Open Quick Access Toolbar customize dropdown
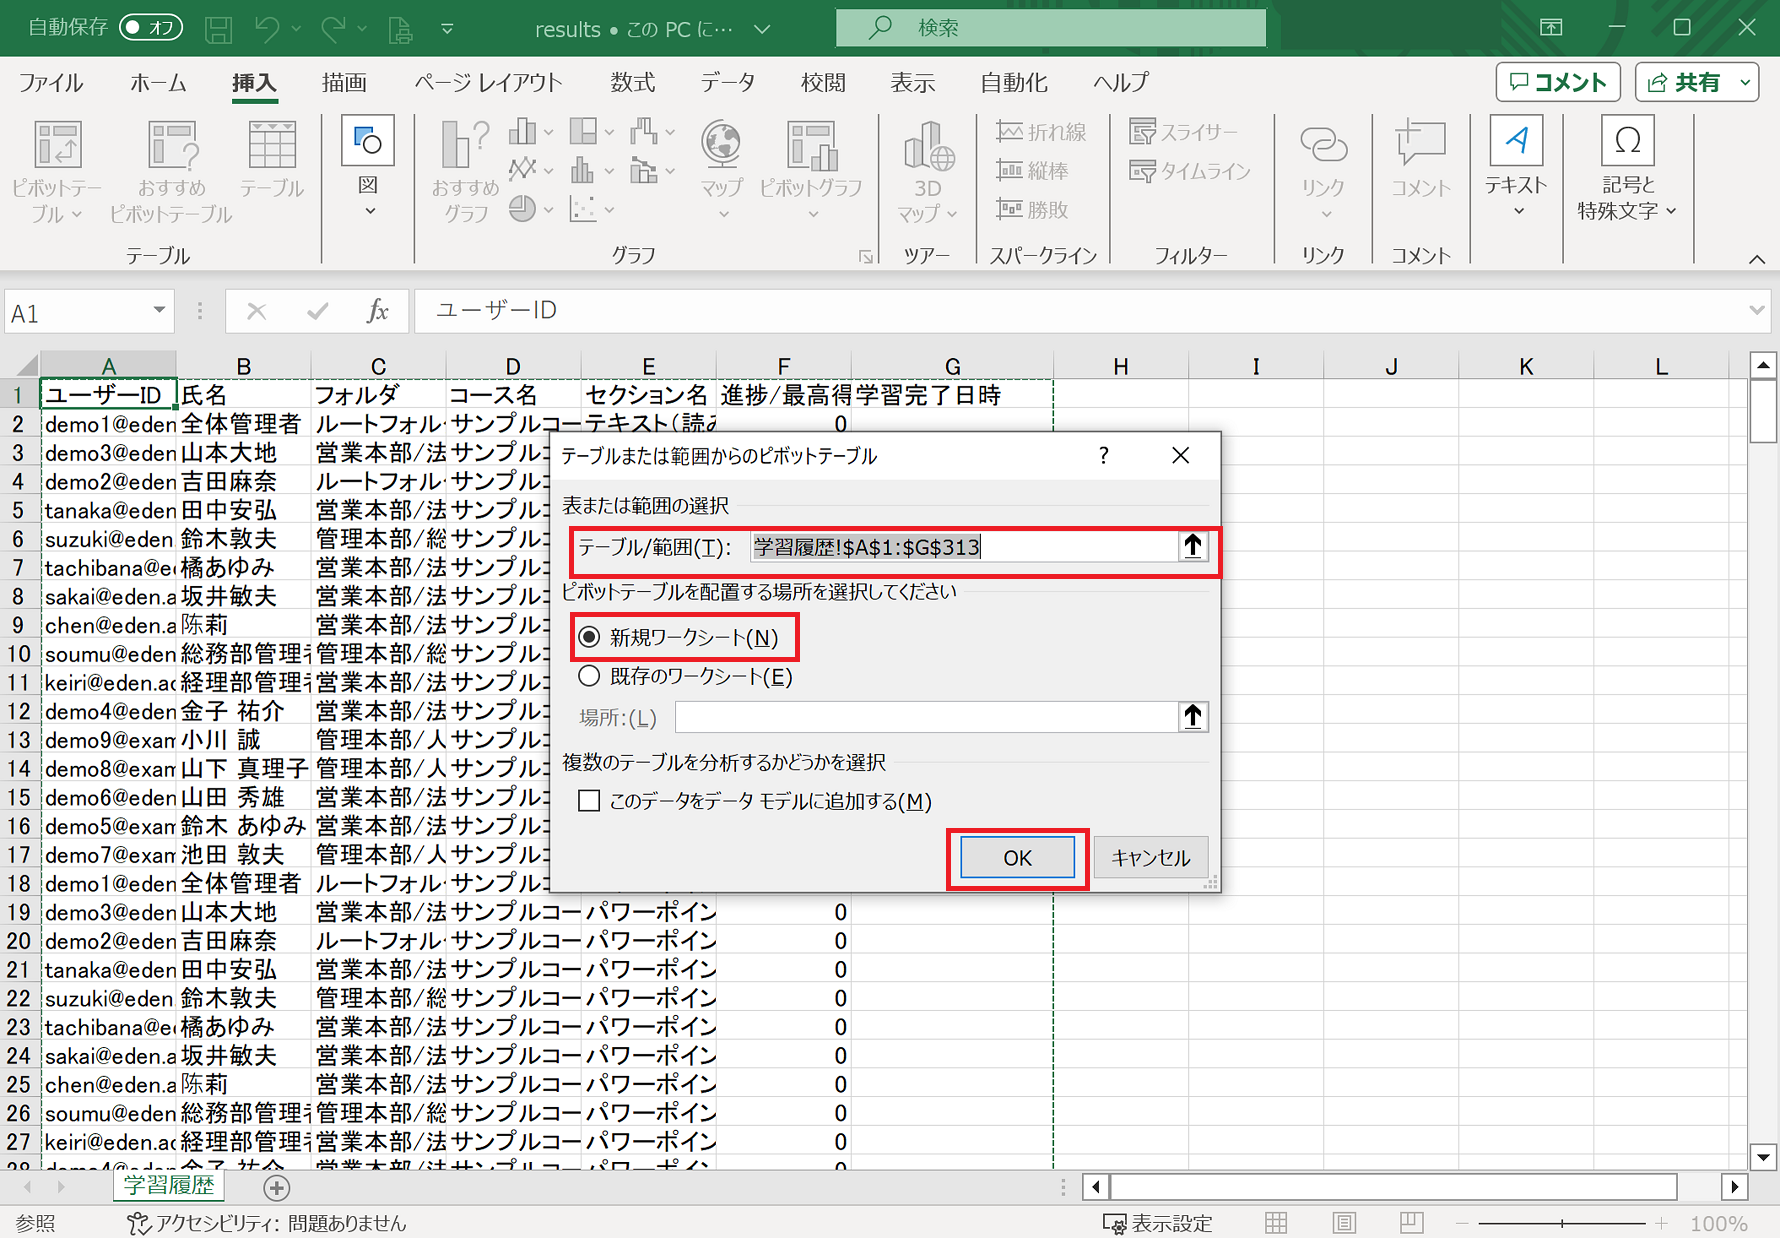 click(x=447, y=29)
